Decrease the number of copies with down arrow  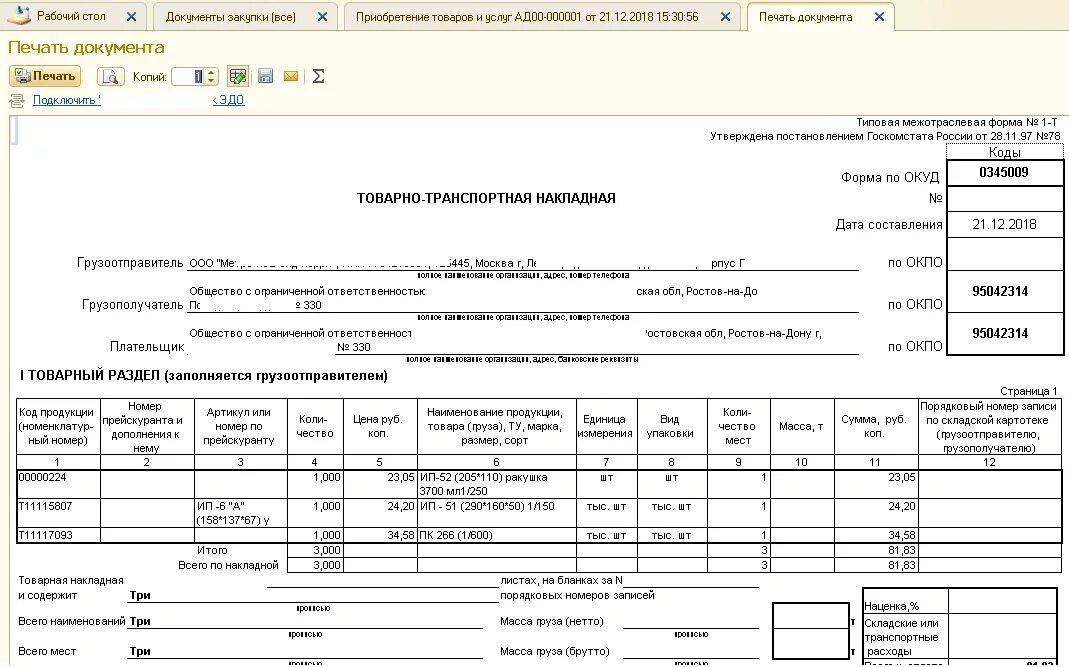tap(211, 81)
